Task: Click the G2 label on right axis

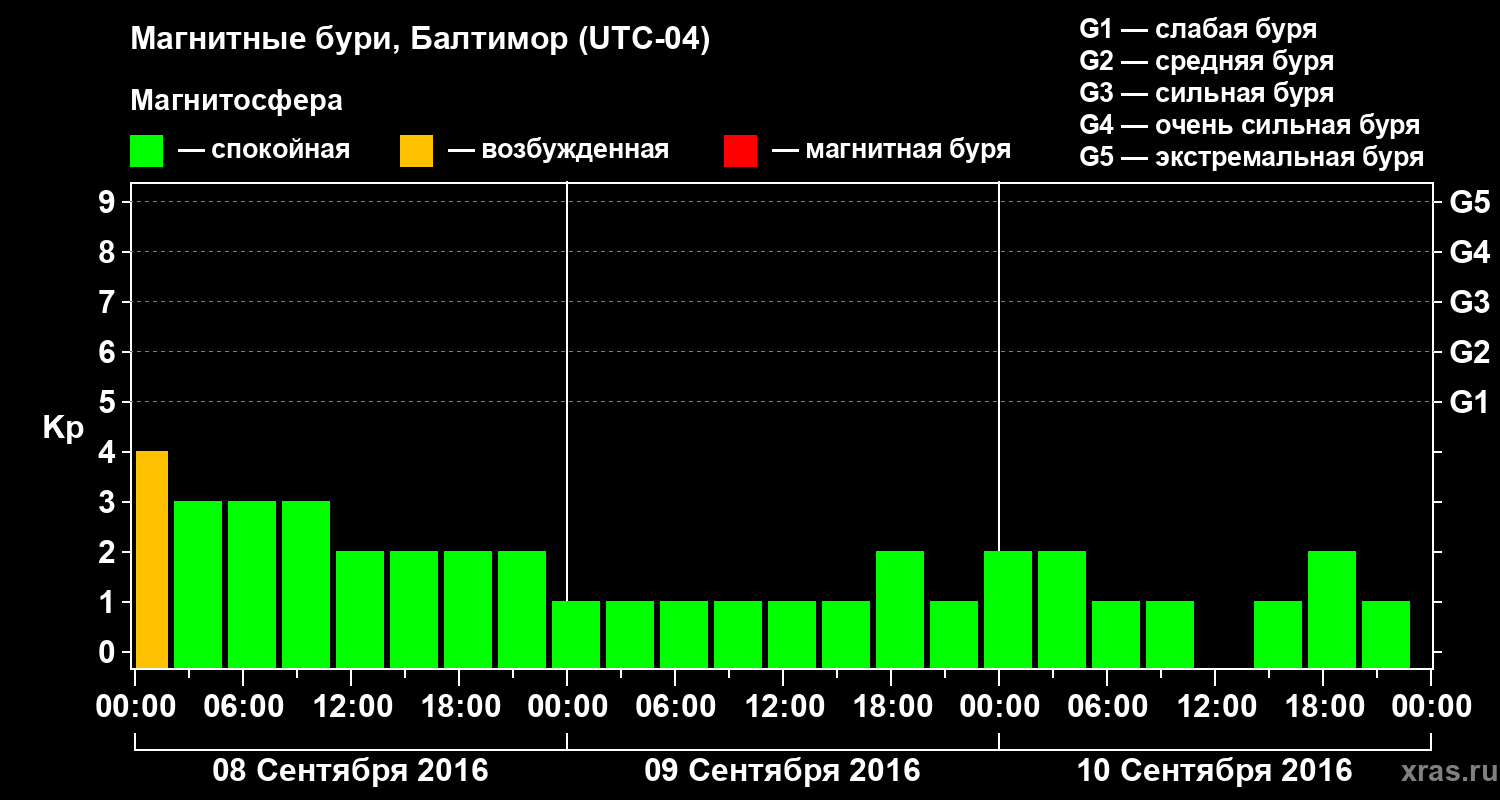Action: (1470, 353)
